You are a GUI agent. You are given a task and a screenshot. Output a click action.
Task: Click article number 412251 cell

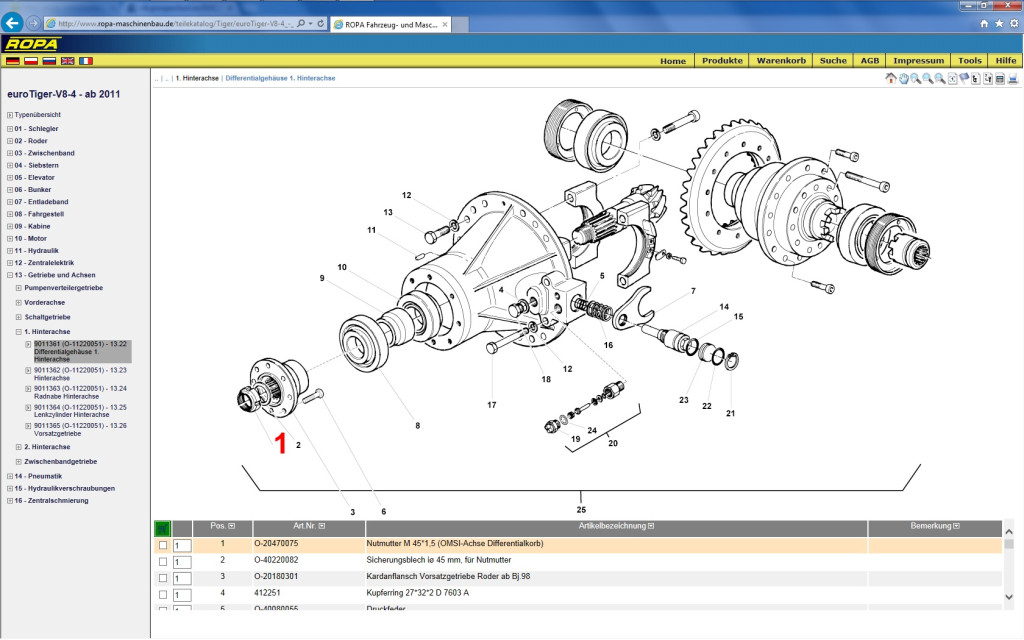[x=267, y=593]
